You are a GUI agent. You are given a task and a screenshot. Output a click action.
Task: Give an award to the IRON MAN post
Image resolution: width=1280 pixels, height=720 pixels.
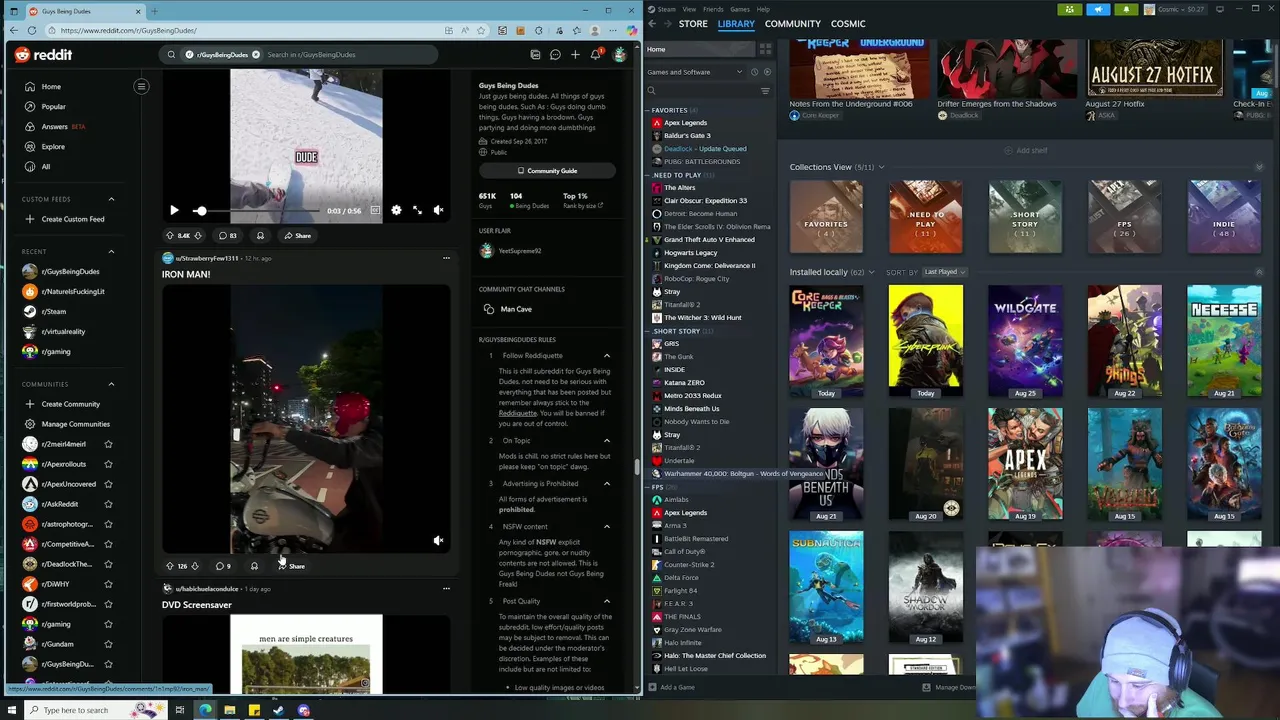click(x=254, y=566)
